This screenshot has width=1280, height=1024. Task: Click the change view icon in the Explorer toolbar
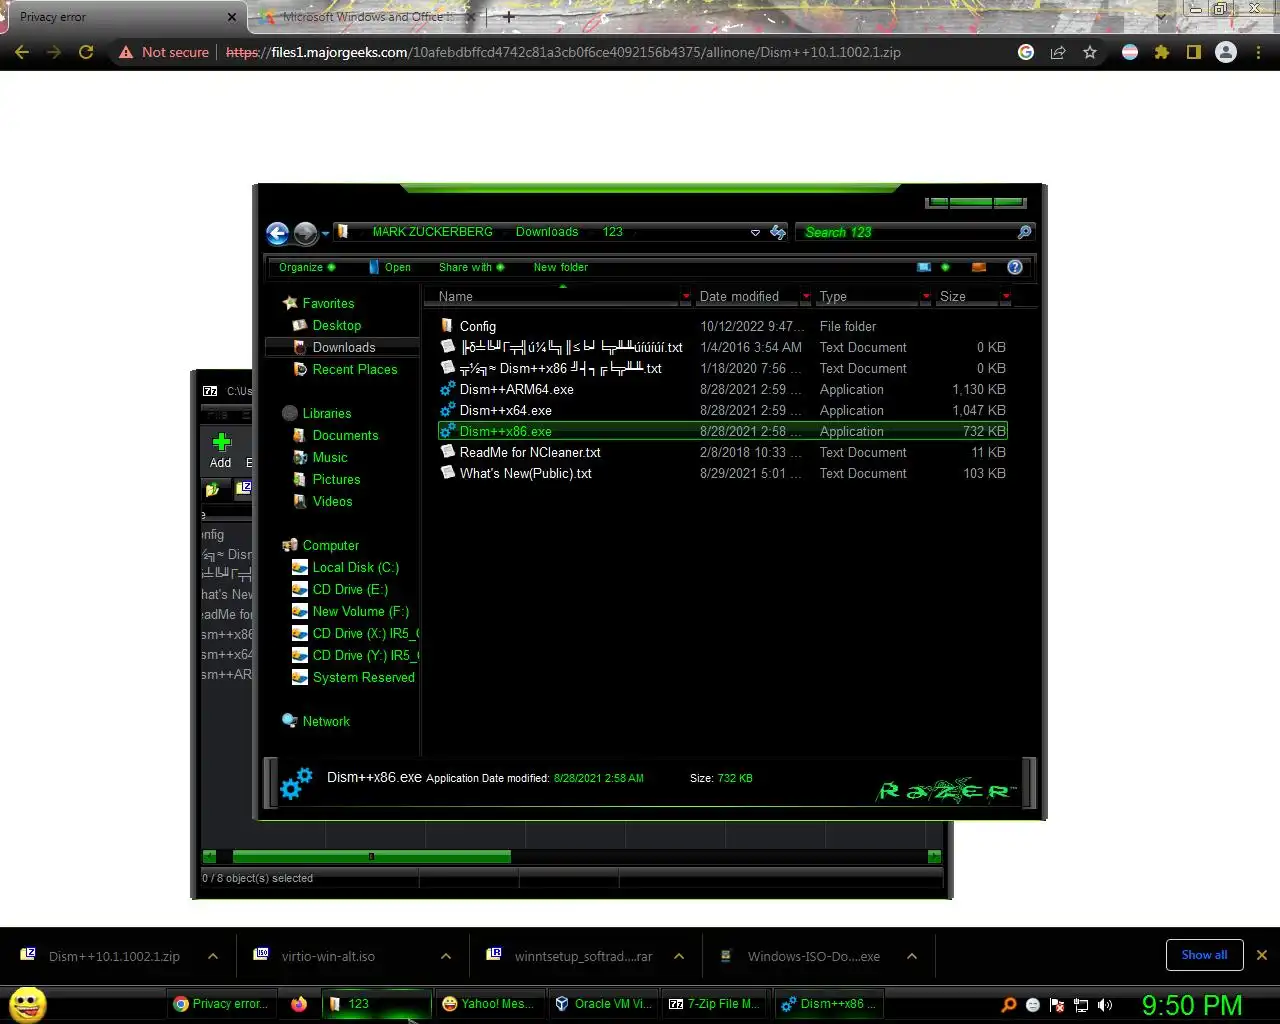924,267
